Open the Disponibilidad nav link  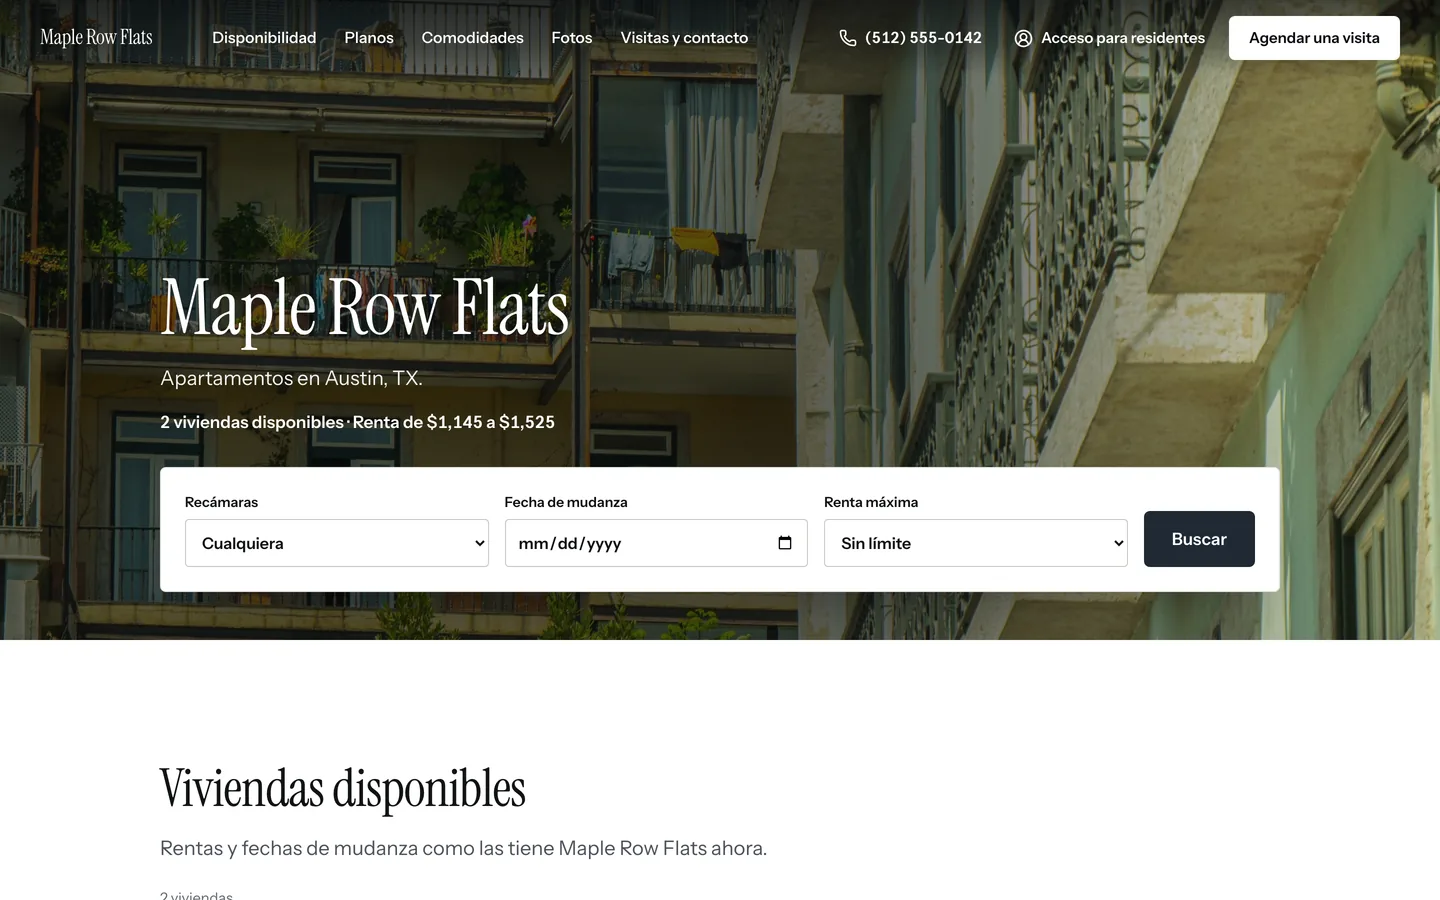pyautogui.click(x=264, y=38)
